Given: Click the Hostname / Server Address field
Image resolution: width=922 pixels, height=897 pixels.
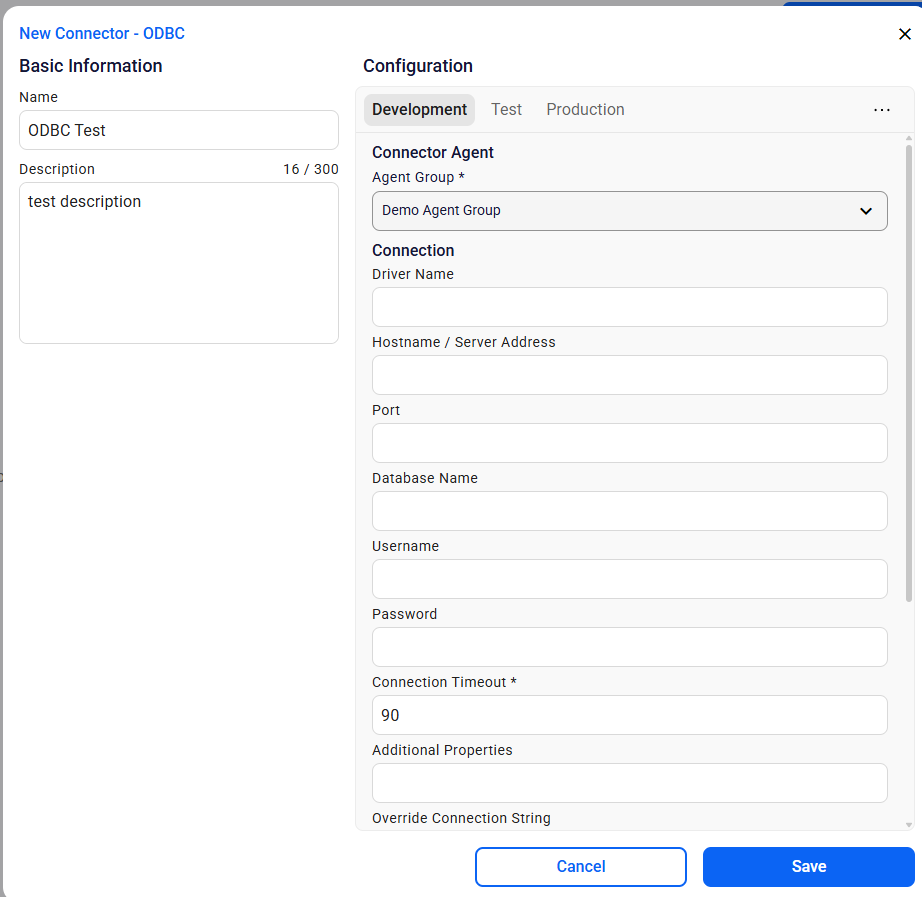Looking at the screenshot, I should [x=629, y=375].
